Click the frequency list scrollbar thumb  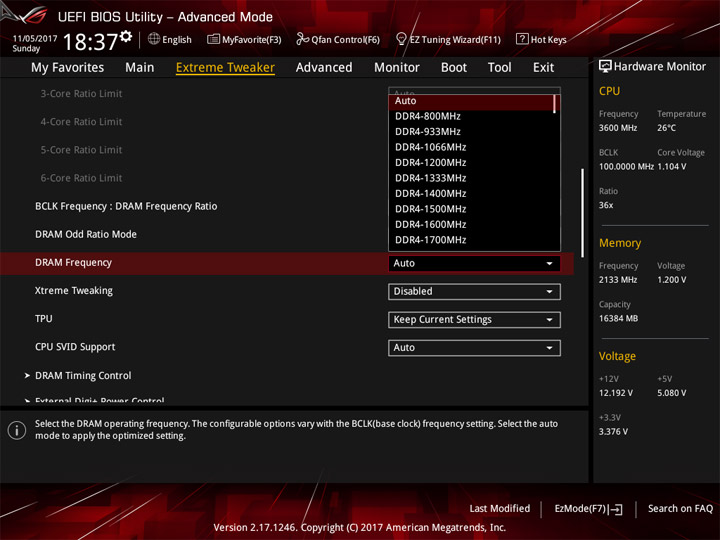click(555, 104)
